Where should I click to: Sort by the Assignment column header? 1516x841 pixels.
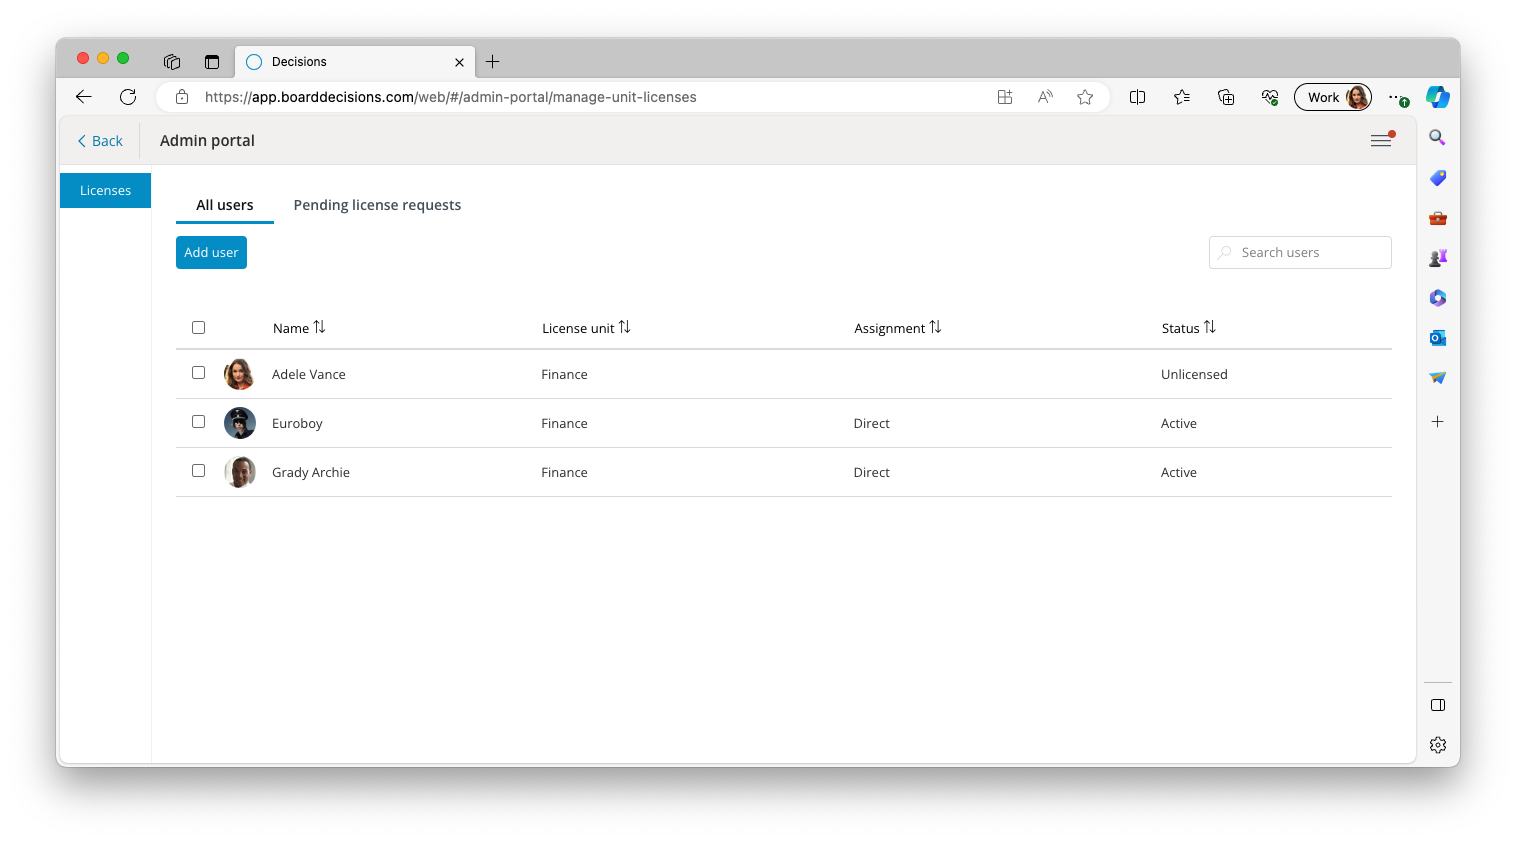point(896,327)
